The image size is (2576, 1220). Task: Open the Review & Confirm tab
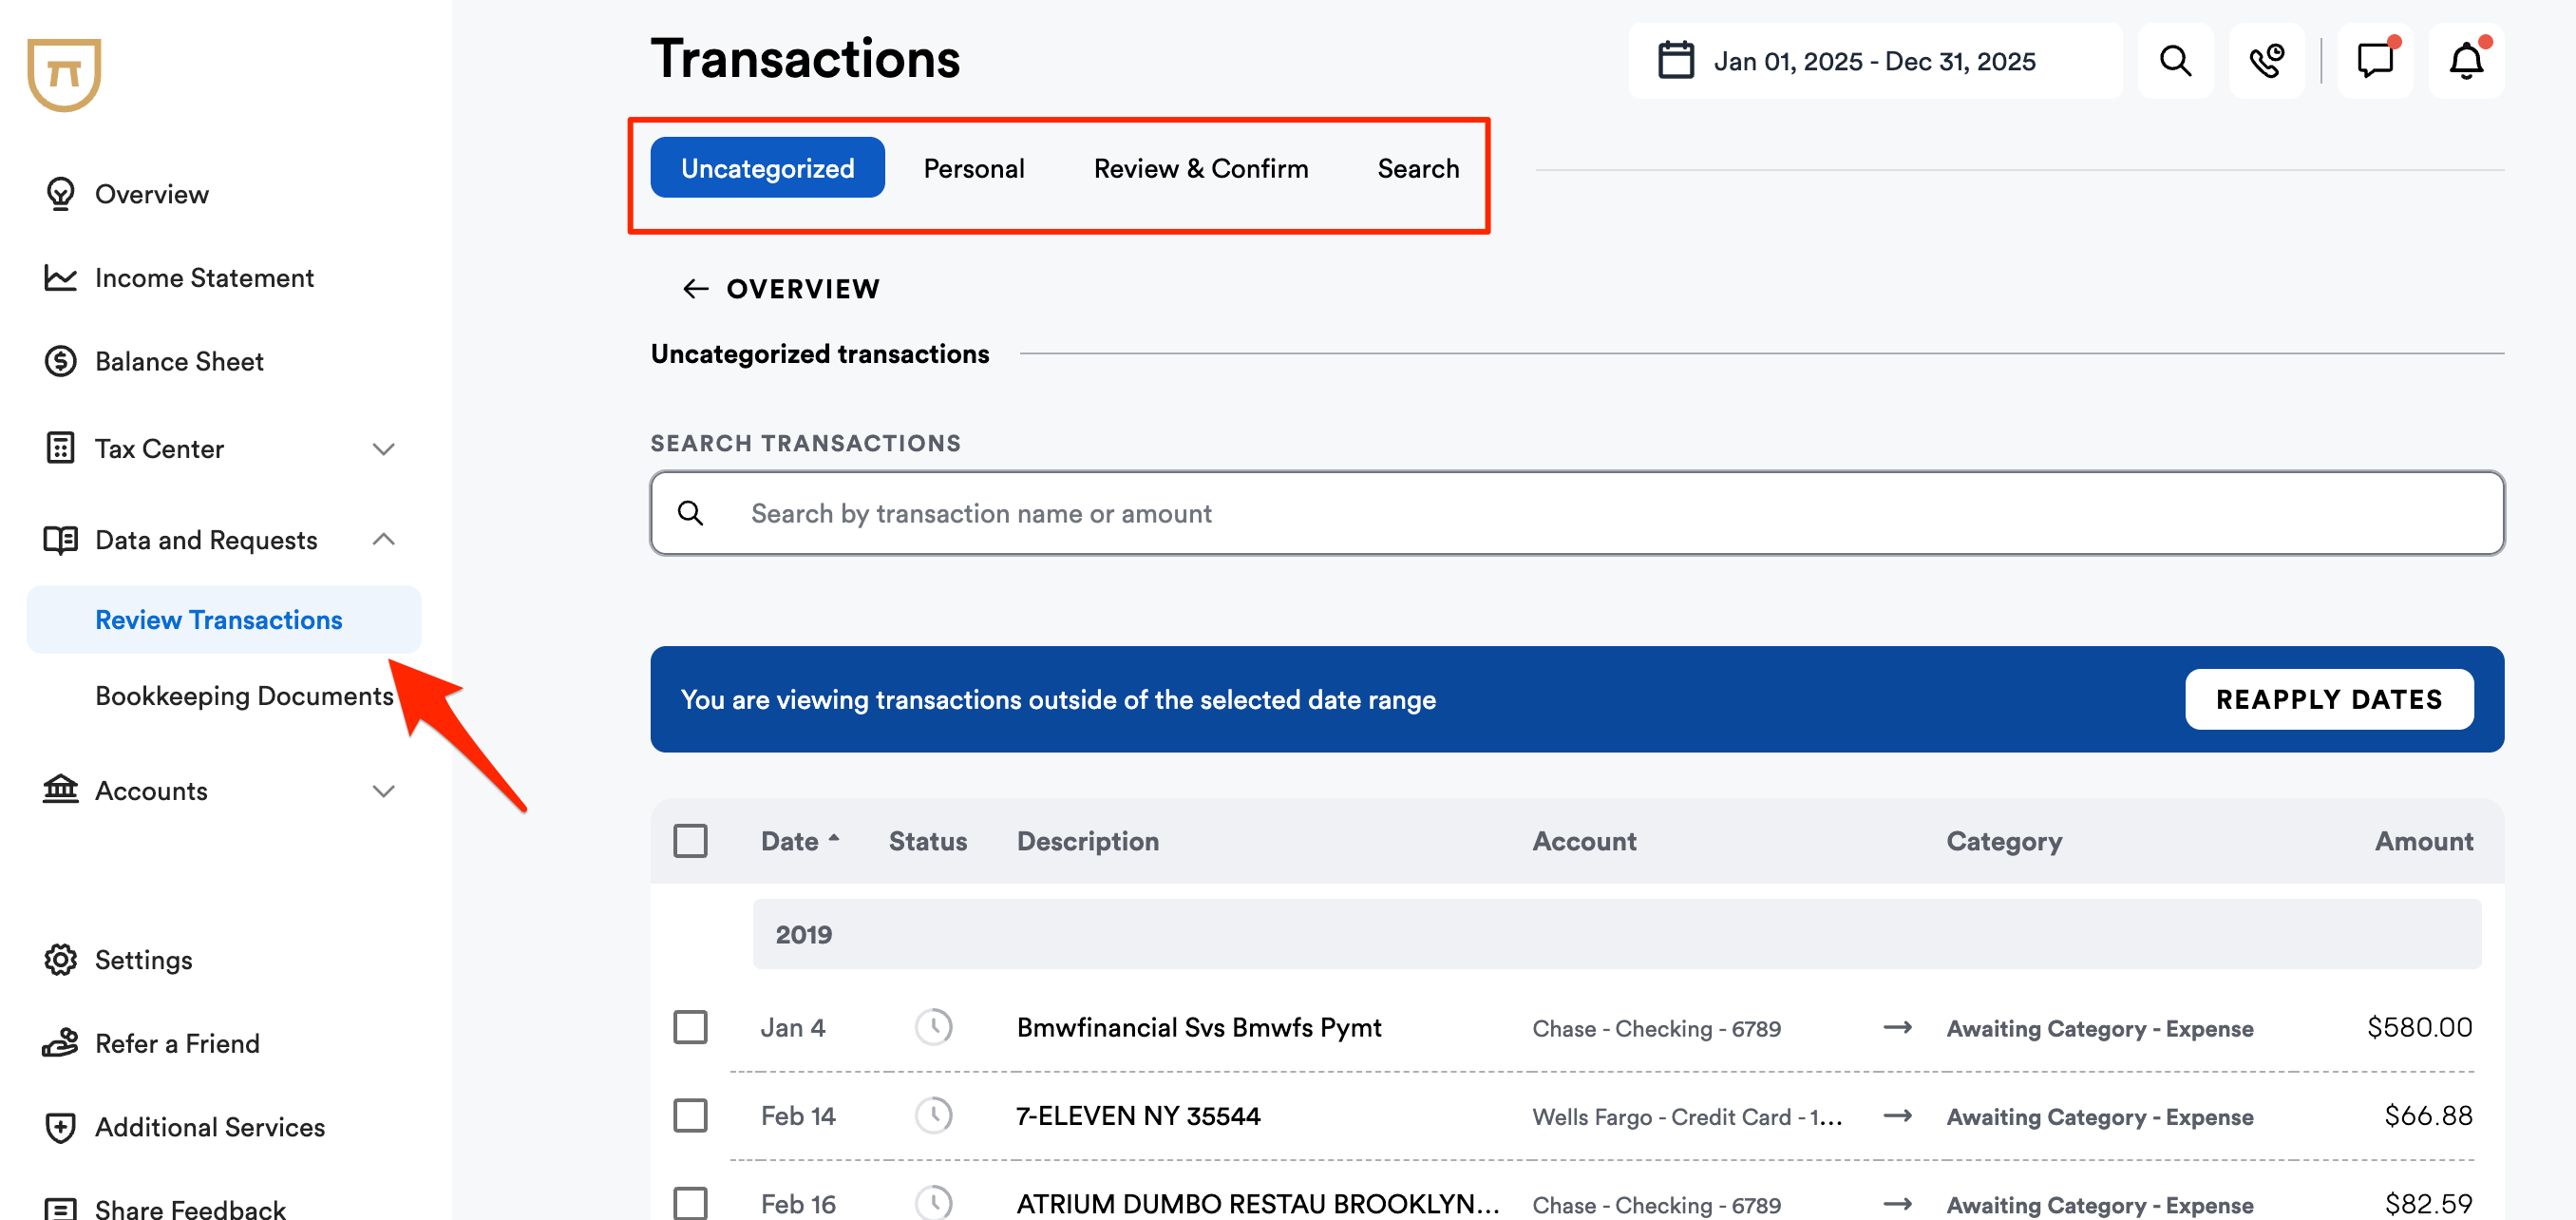(x=1200, y=168)
